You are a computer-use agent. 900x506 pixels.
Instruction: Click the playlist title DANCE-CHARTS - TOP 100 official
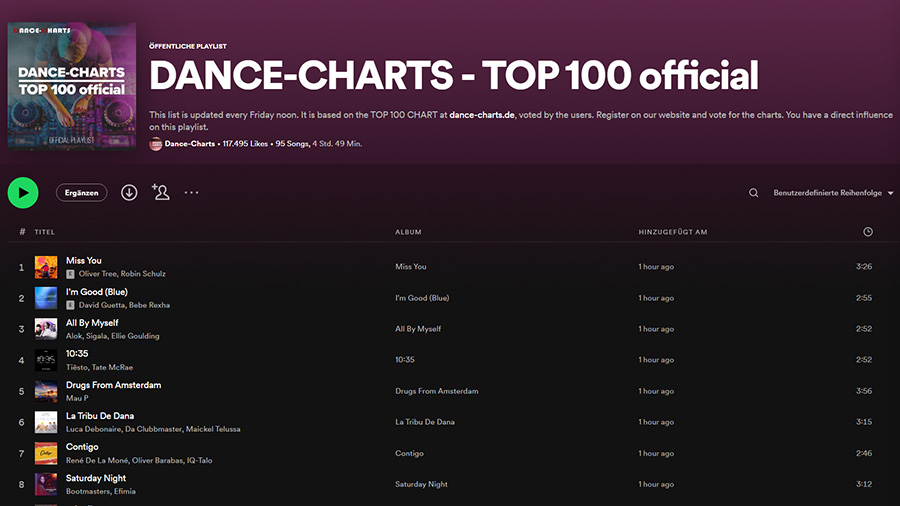coord(453,76)
